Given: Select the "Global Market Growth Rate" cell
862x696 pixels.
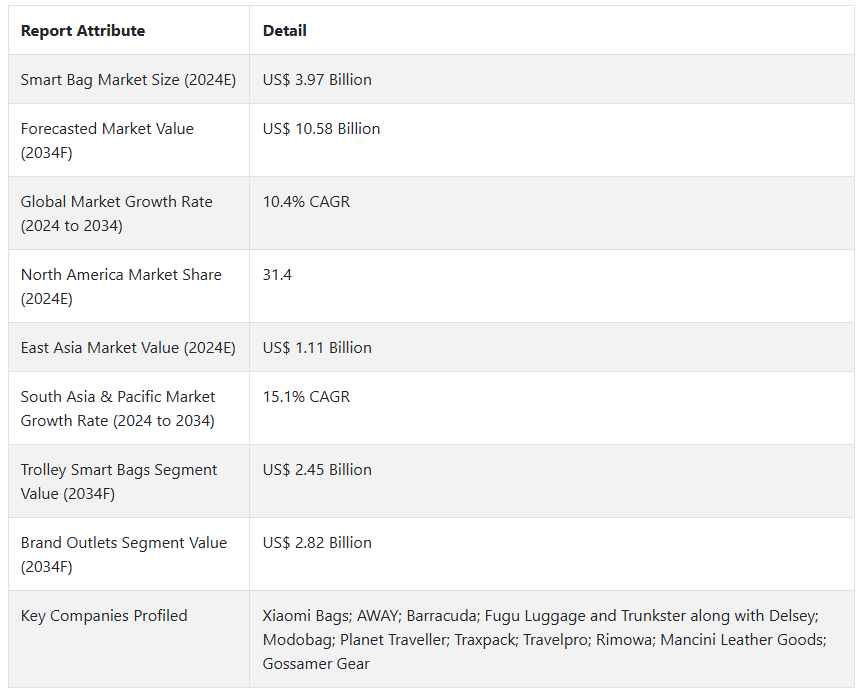Looking at the screenshot, I should pyautogui.click(x=116, y=214).
